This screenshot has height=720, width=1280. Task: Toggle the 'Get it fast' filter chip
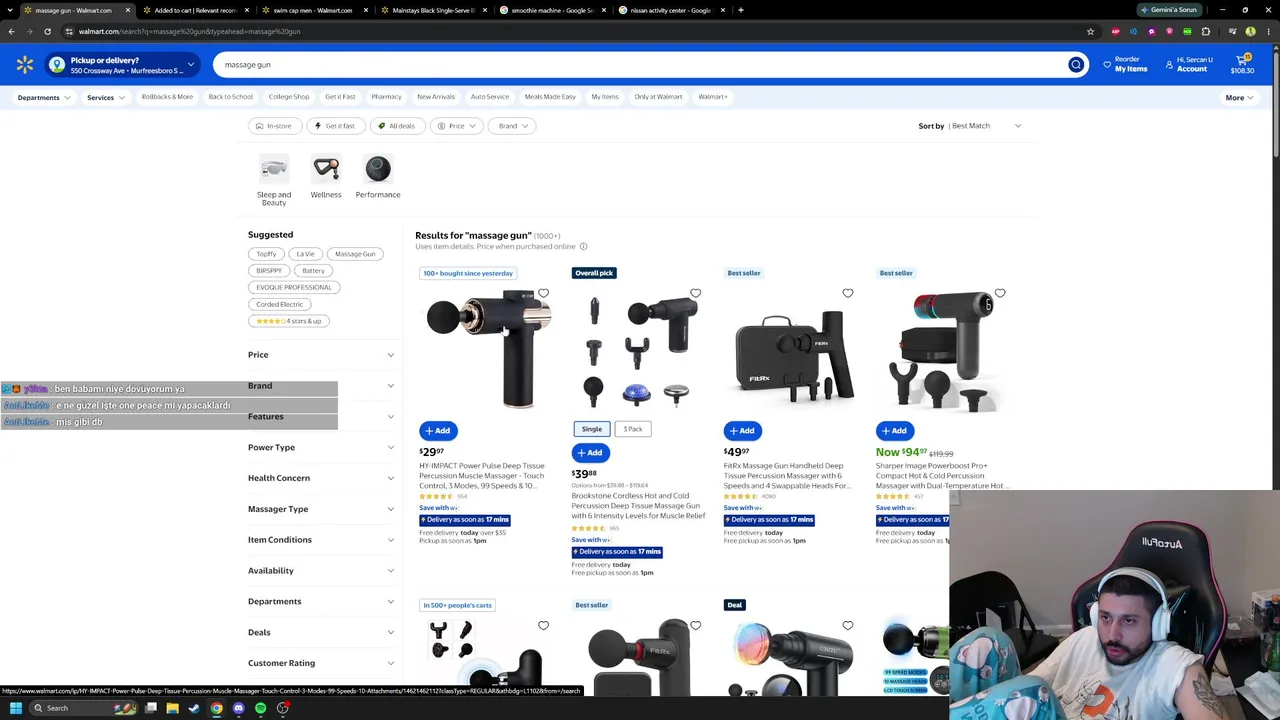pos(335,126)
